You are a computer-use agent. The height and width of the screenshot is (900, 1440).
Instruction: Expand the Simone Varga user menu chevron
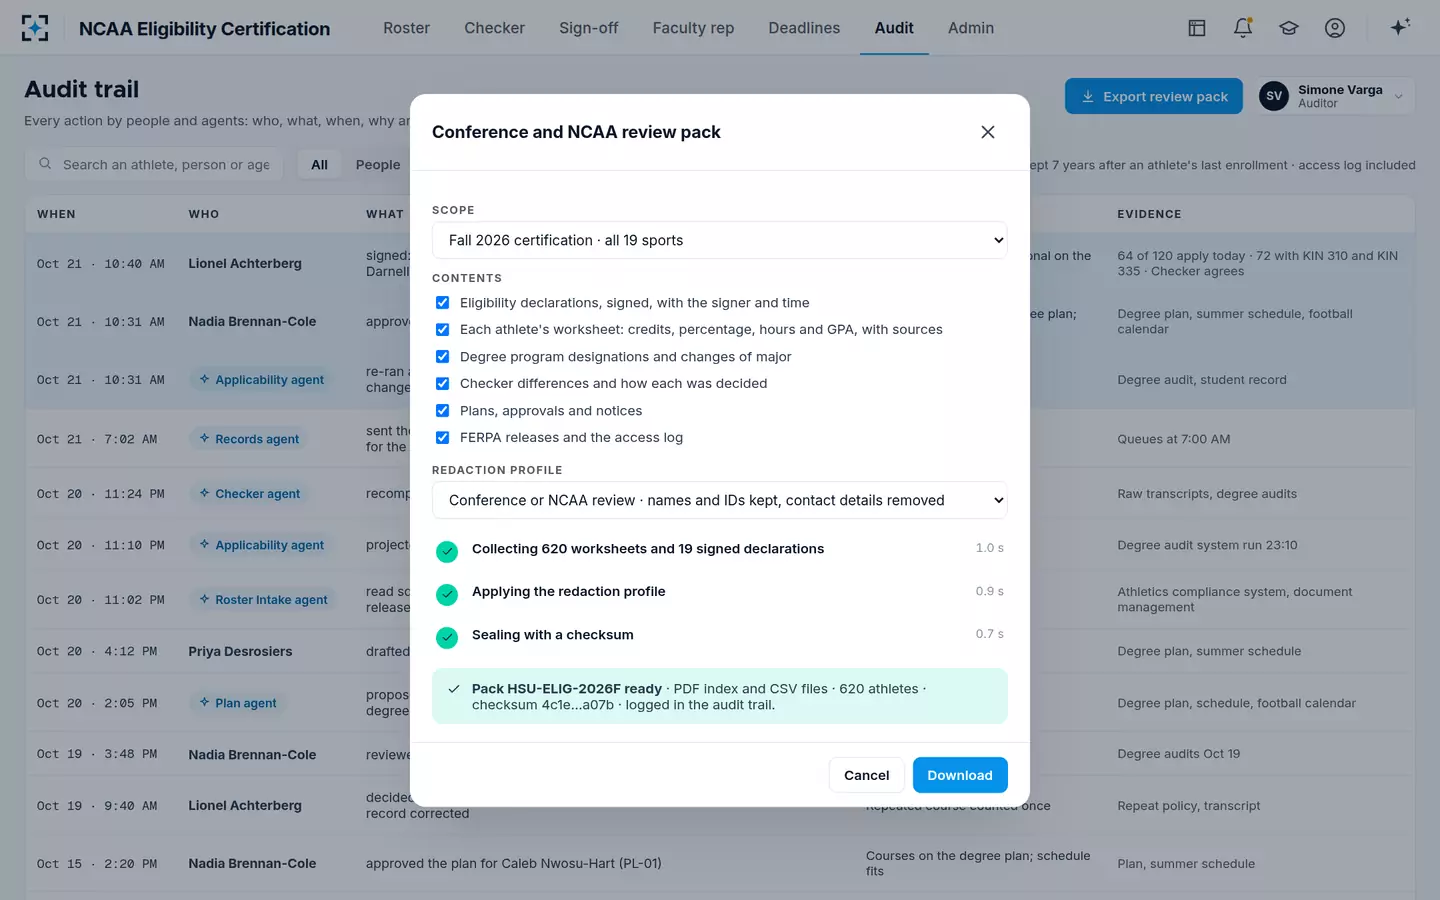click(x=1399, y=97)
